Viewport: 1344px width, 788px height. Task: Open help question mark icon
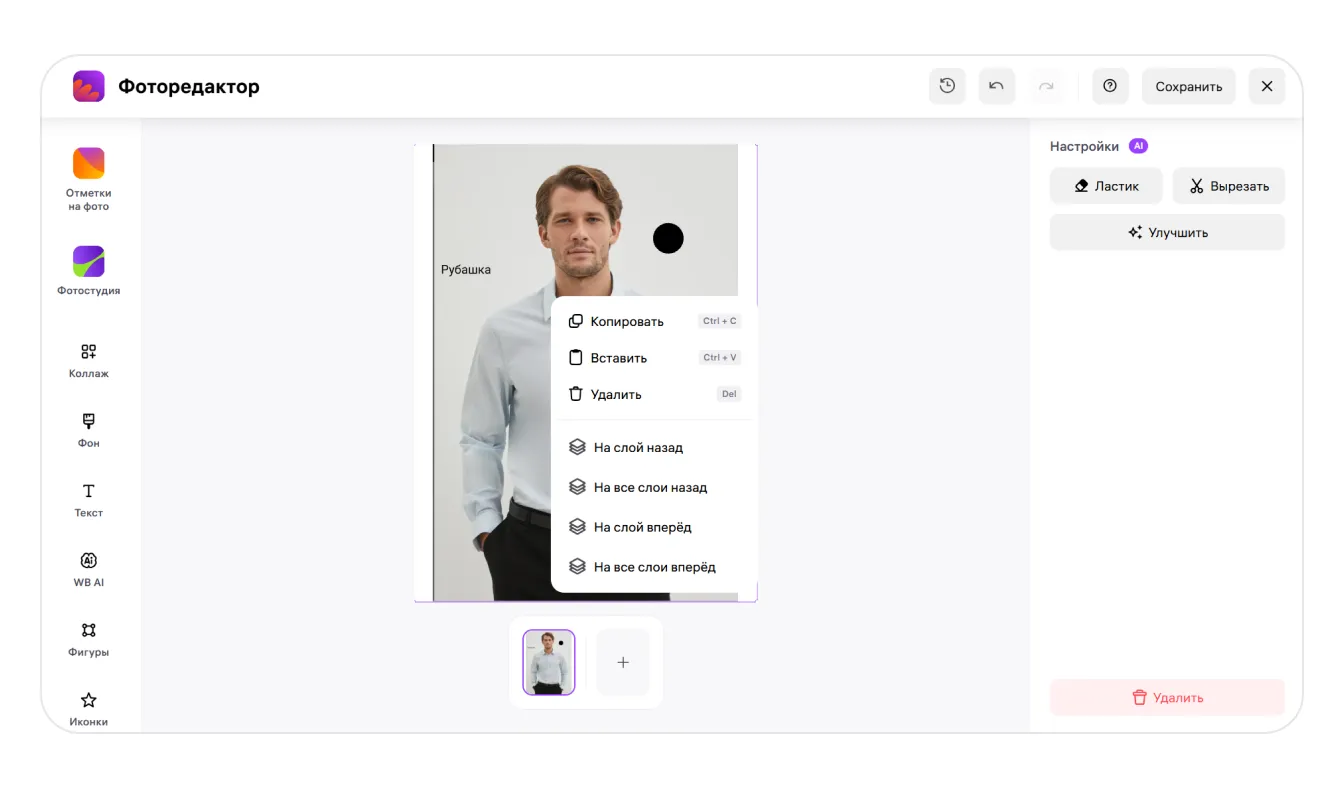click(x=1110, y=86)
